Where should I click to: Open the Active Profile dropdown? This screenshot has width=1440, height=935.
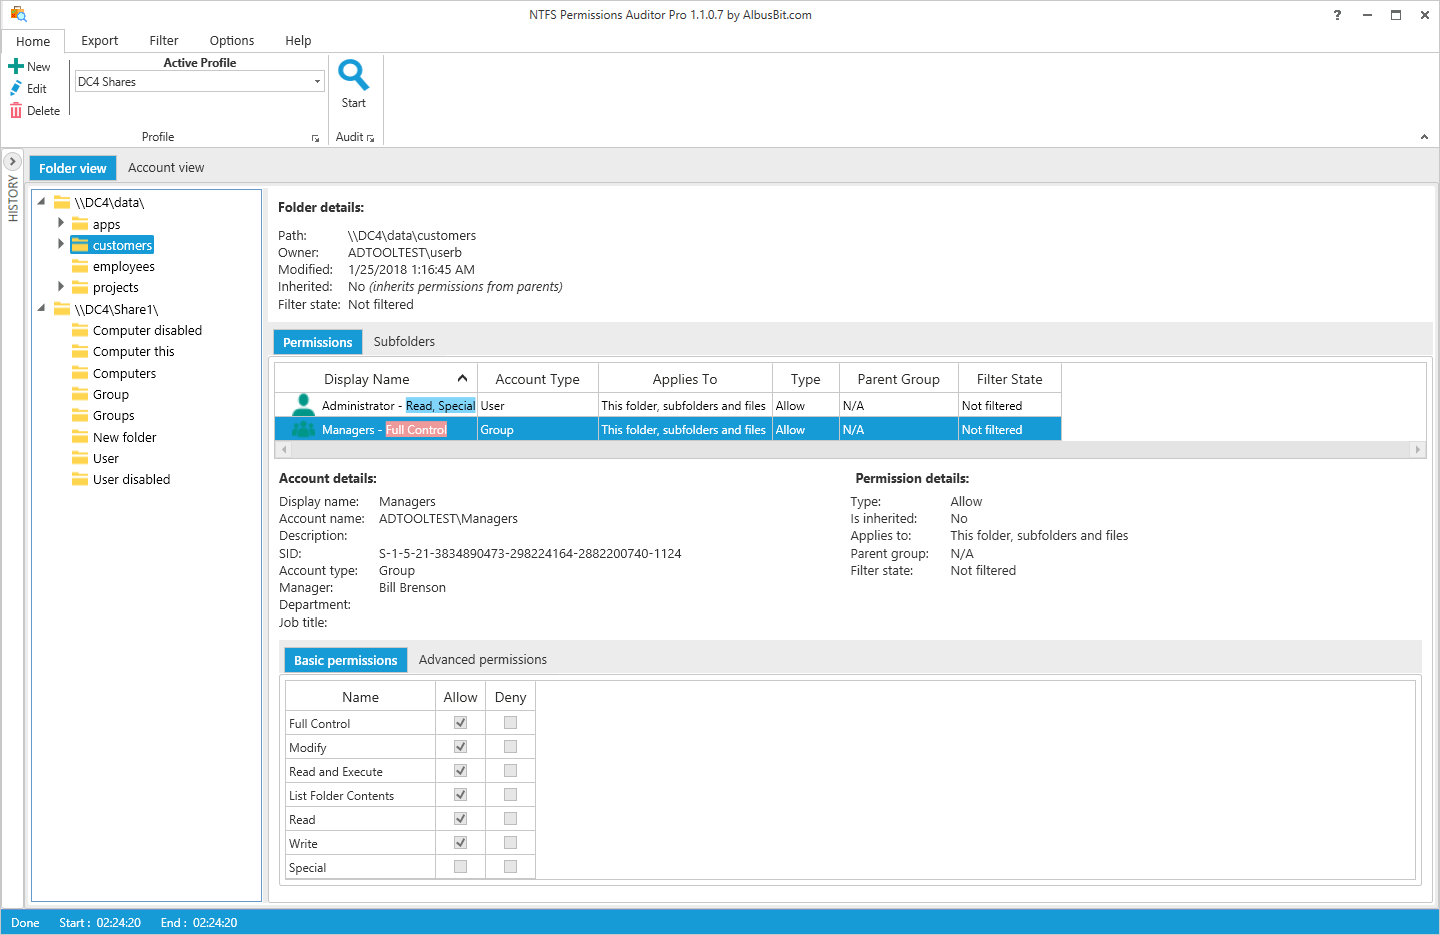317,81
